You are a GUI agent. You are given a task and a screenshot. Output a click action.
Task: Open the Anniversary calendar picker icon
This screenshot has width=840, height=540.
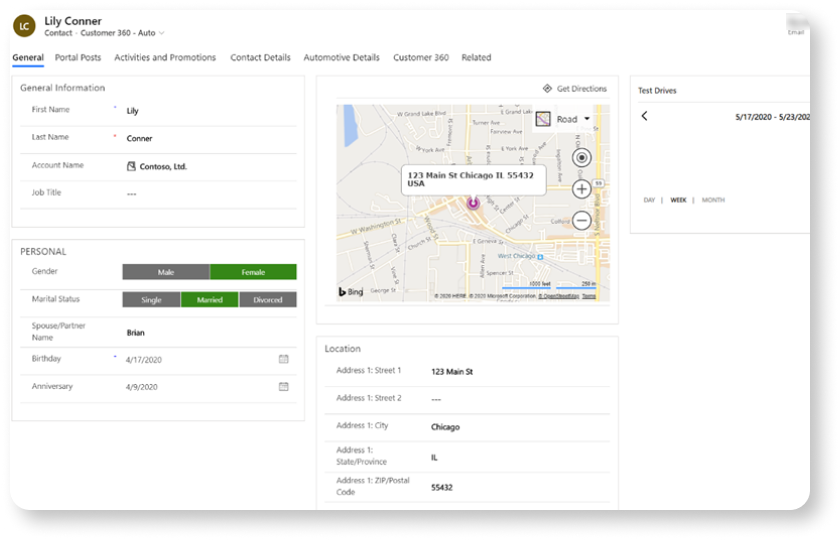coord(284,386)
